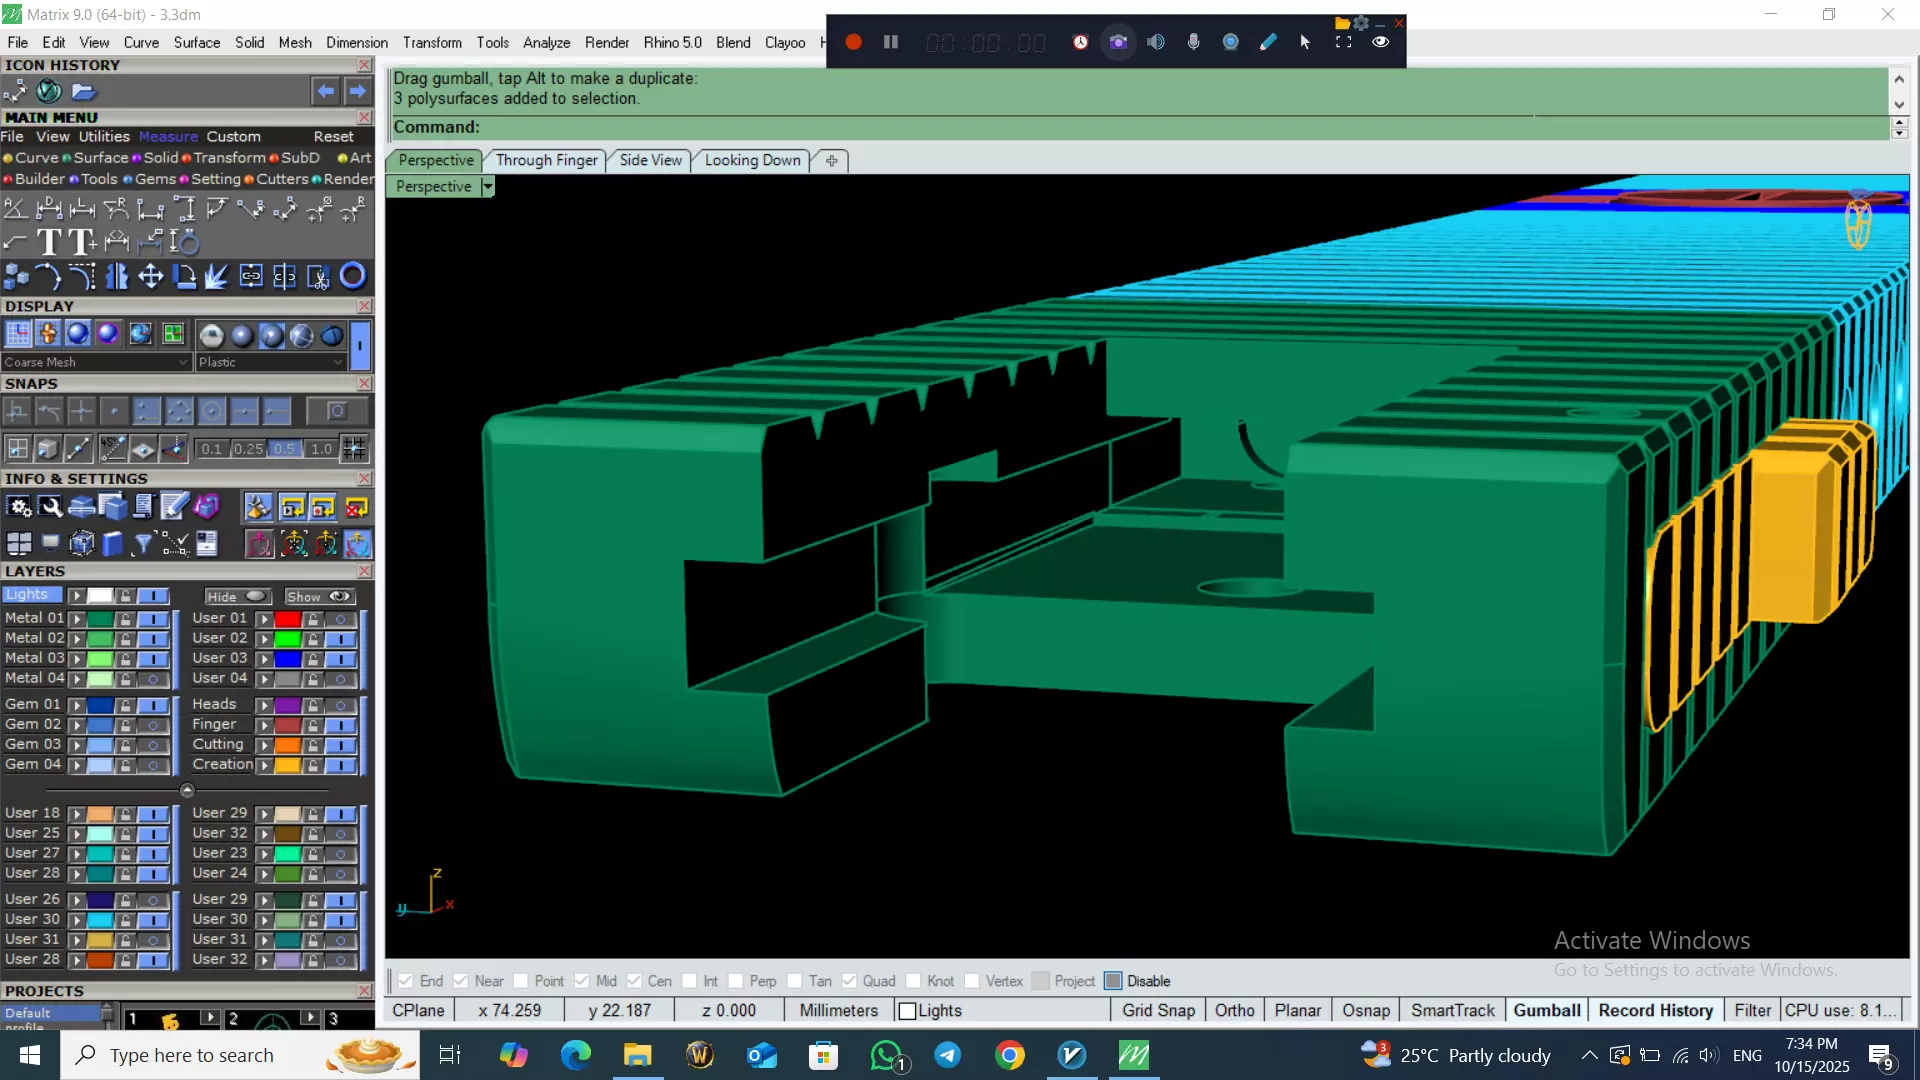The width and height of the screenshot is (1920, 1080).
Task: Click the 0.25 snap spacing button
Action: [248, 449]
